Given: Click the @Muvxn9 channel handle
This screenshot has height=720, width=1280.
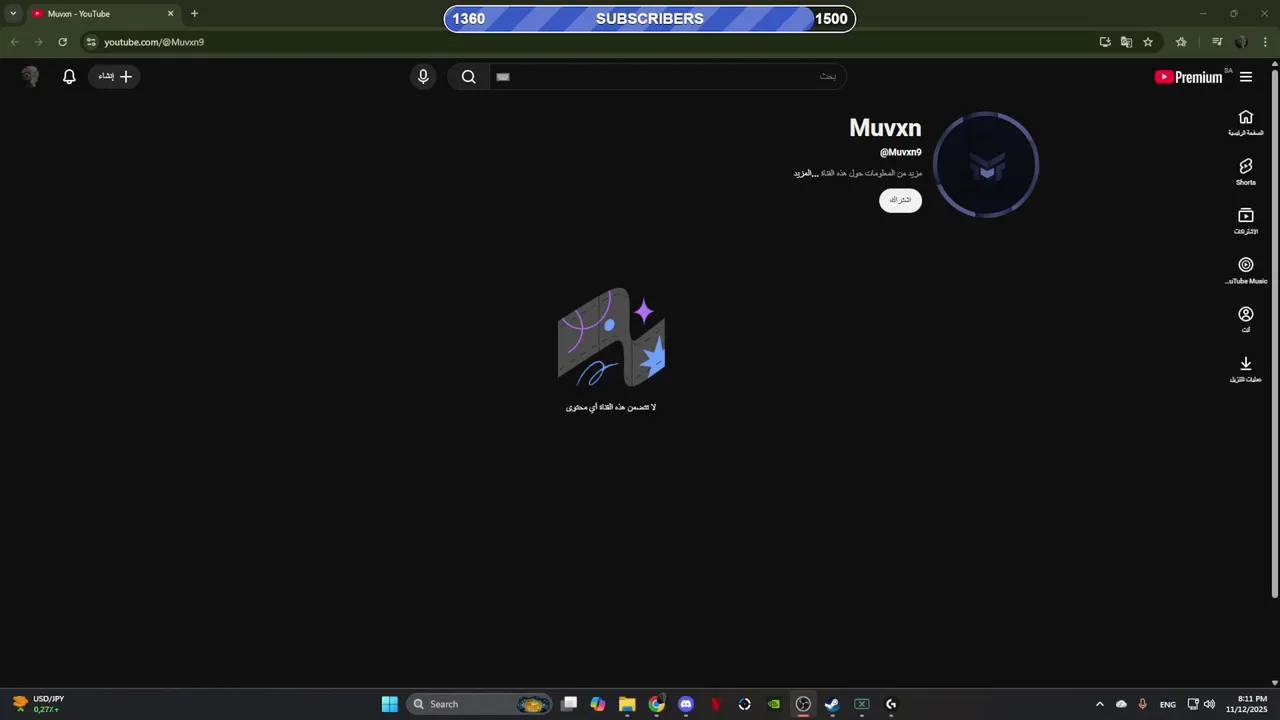Looking at the screenshot, I should (x=900, y=152).
